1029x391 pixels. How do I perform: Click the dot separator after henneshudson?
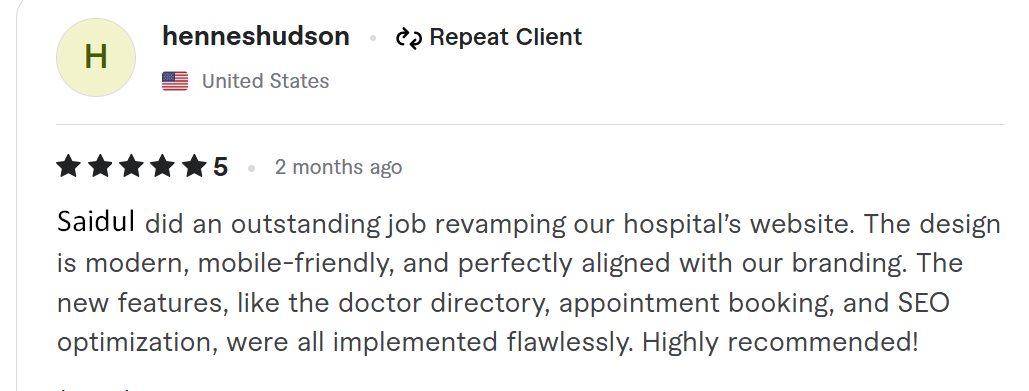pos(373,38)
